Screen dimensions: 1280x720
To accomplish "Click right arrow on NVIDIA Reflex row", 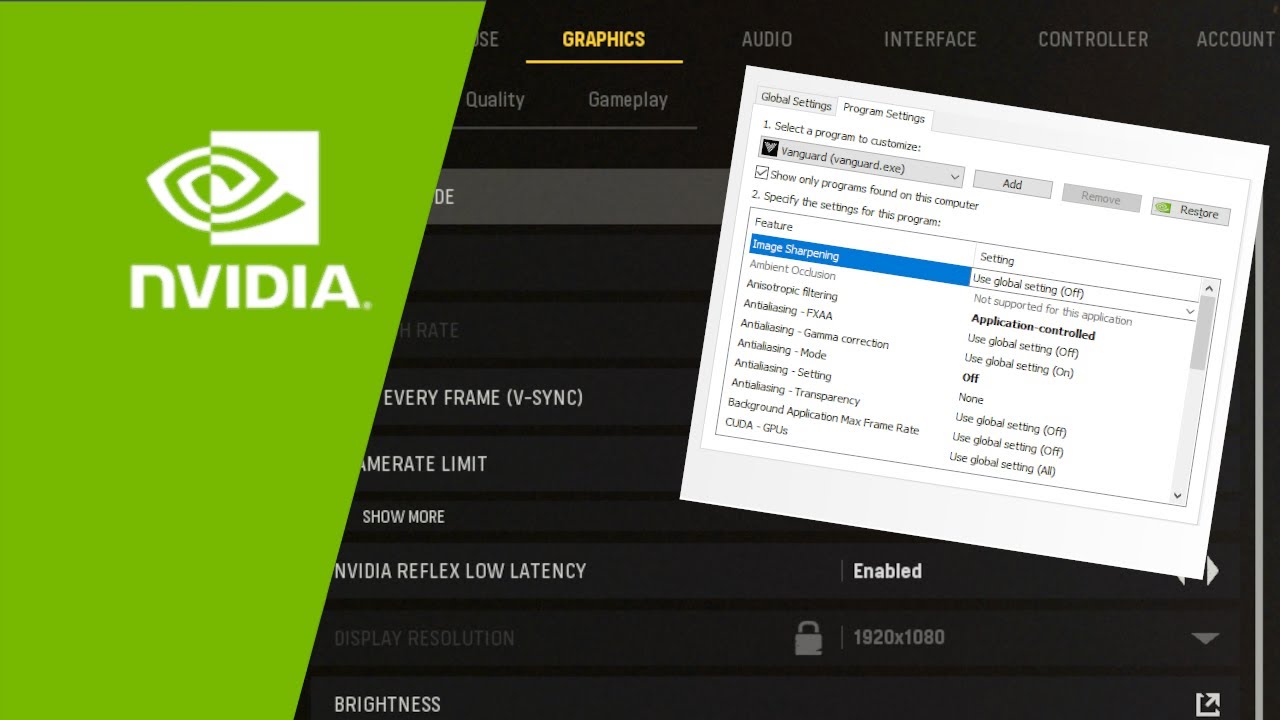I will (x=1213, y=571).
